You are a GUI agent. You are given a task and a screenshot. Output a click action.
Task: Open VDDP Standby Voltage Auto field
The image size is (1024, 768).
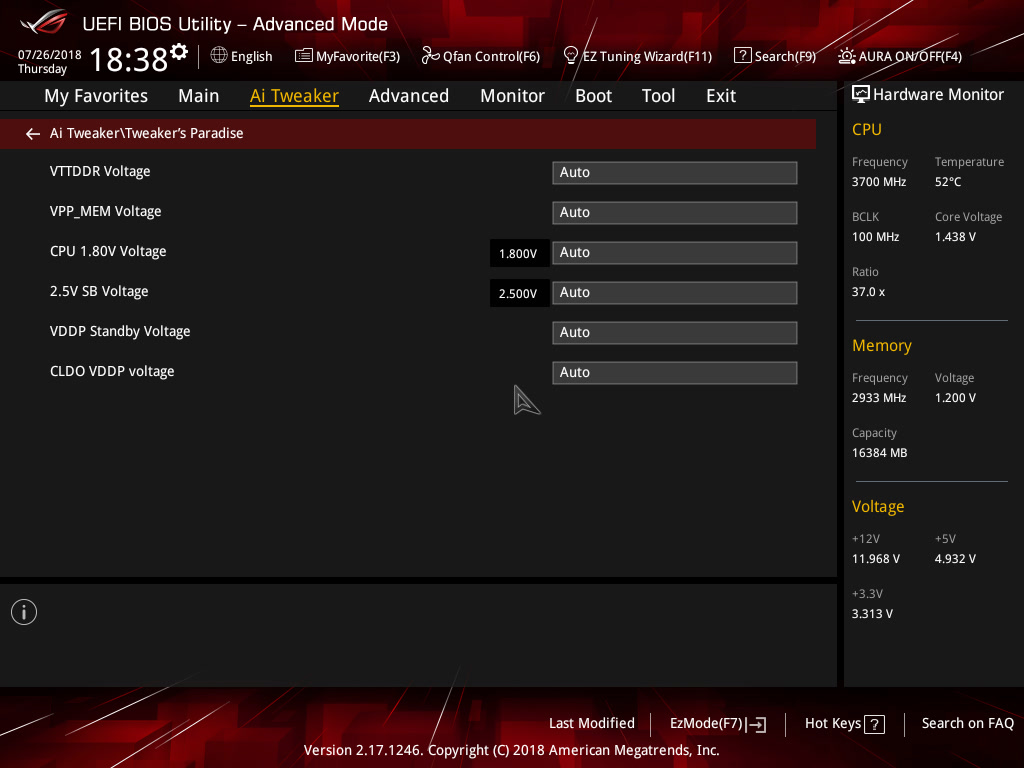click(x=675, y=333)
